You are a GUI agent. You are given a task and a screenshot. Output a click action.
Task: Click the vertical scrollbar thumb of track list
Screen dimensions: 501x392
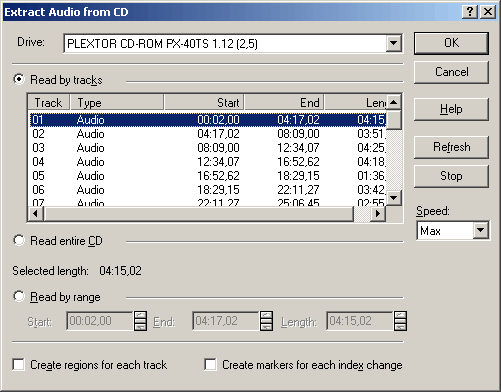click(394, 120)
